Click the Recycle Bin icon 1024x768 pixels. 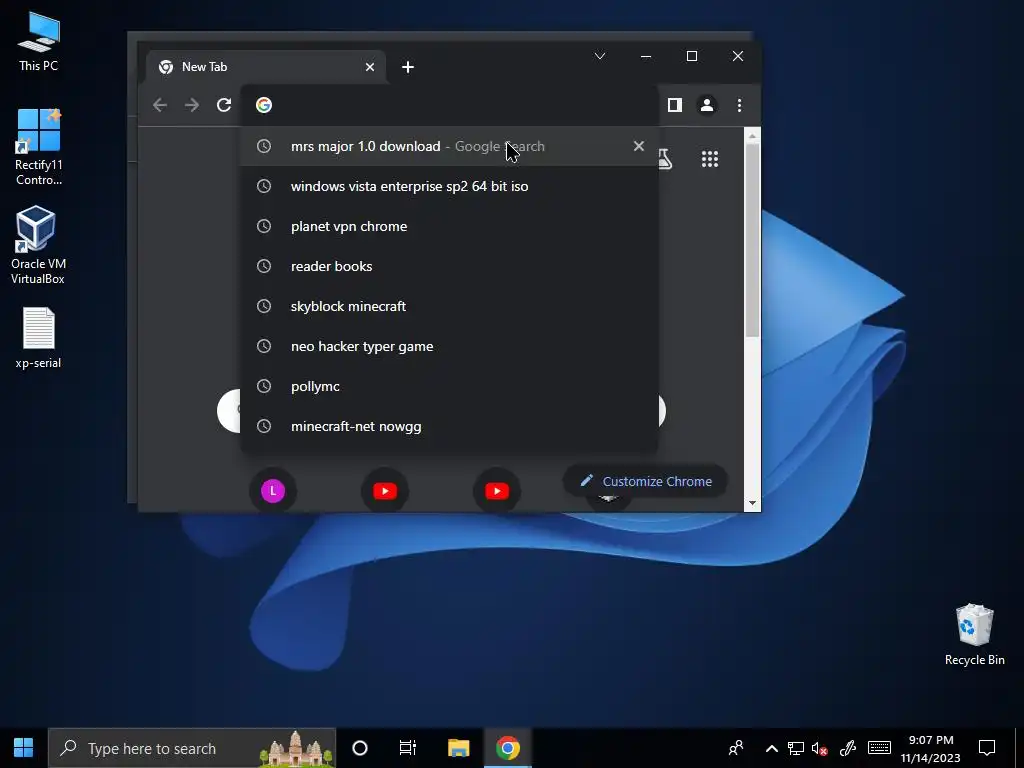[x=974, y=635]
